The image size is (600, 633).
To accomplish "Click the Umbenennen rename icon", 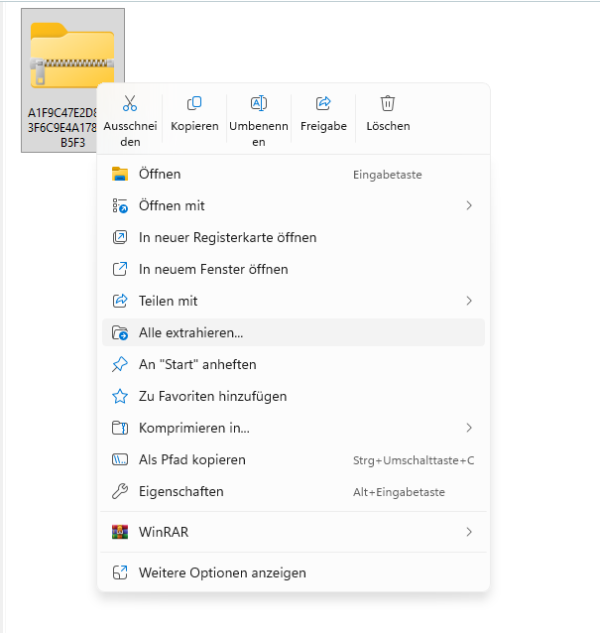I will [x=259, y=103].
